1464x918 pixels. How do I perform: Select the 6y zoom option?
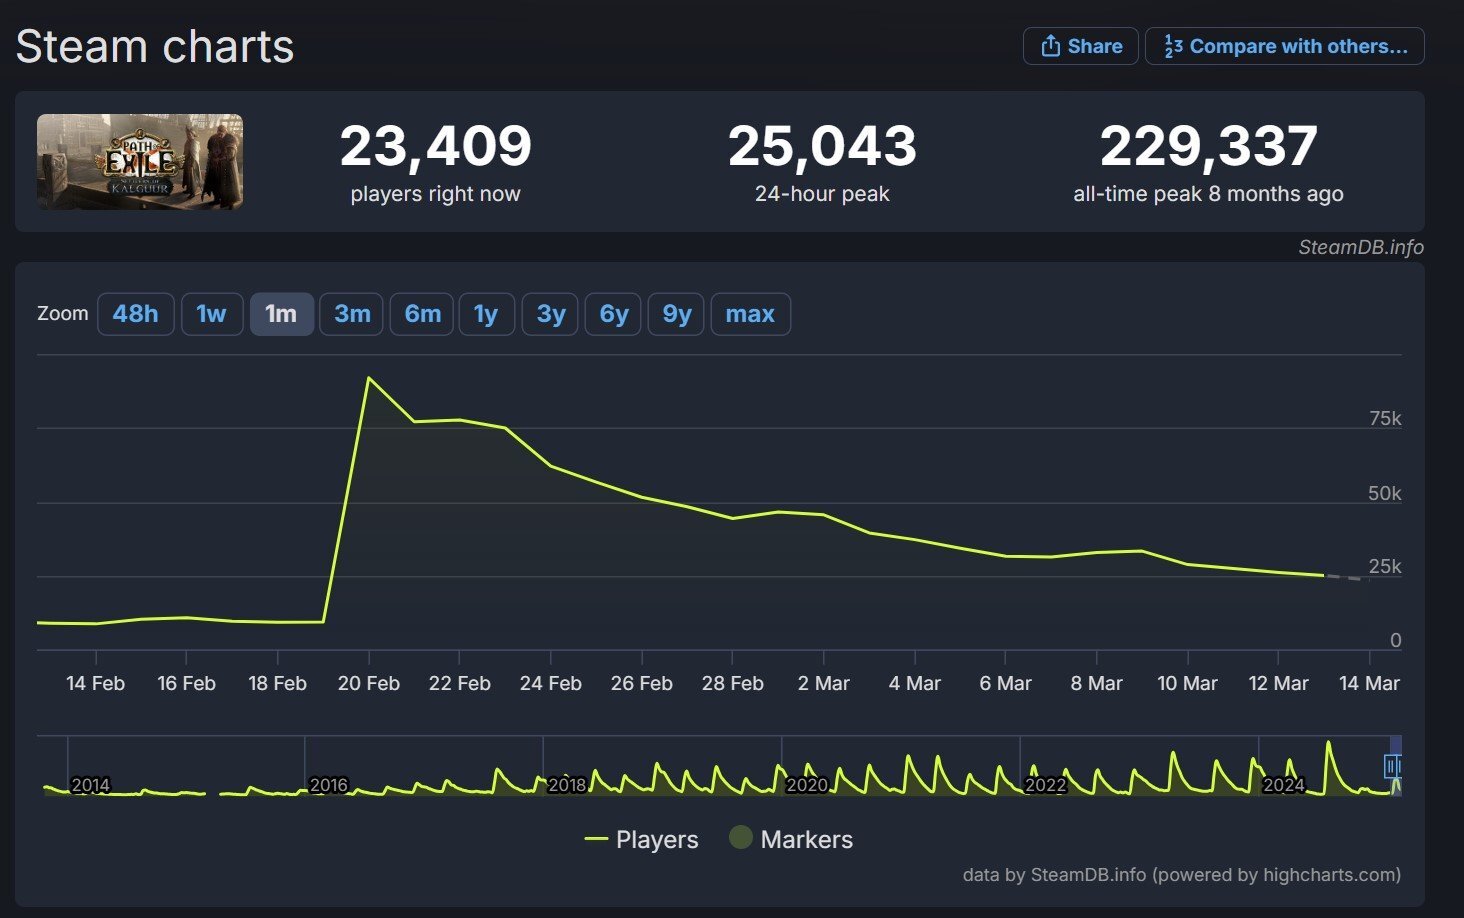coord(613,314)
